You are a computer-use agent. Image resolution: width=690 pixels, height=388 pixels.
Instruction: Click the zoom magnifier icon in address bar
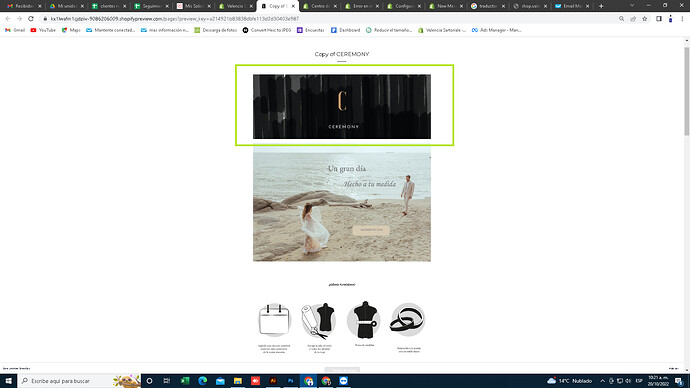coord(621,19)
